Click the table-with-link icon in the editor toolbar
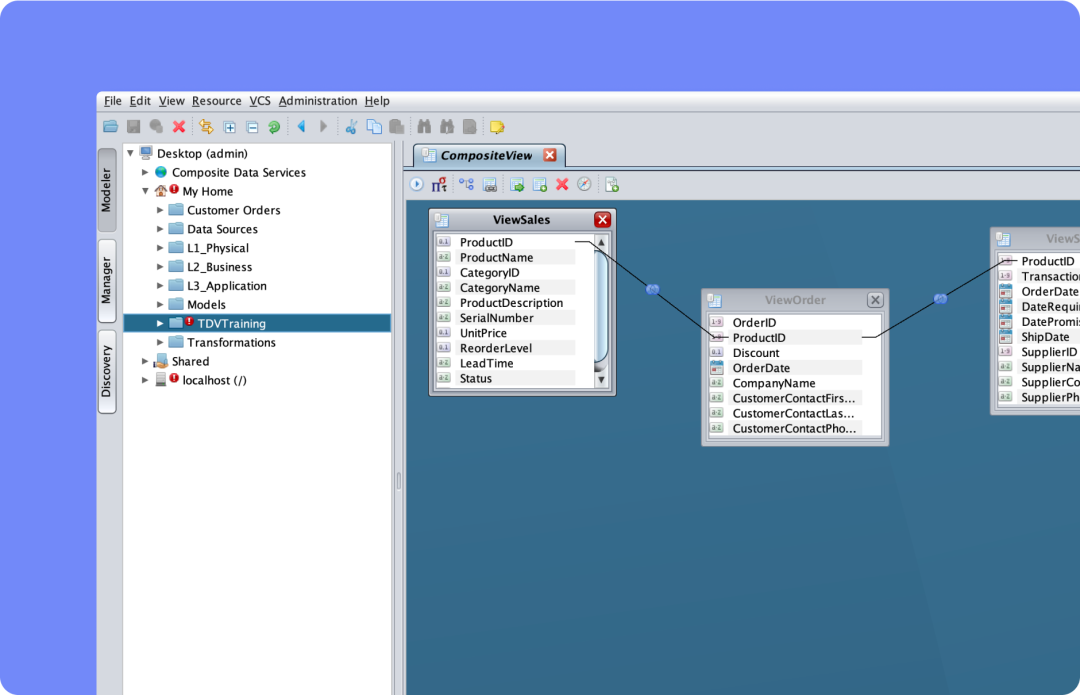The image size is (1080, 695). (490, 185)
